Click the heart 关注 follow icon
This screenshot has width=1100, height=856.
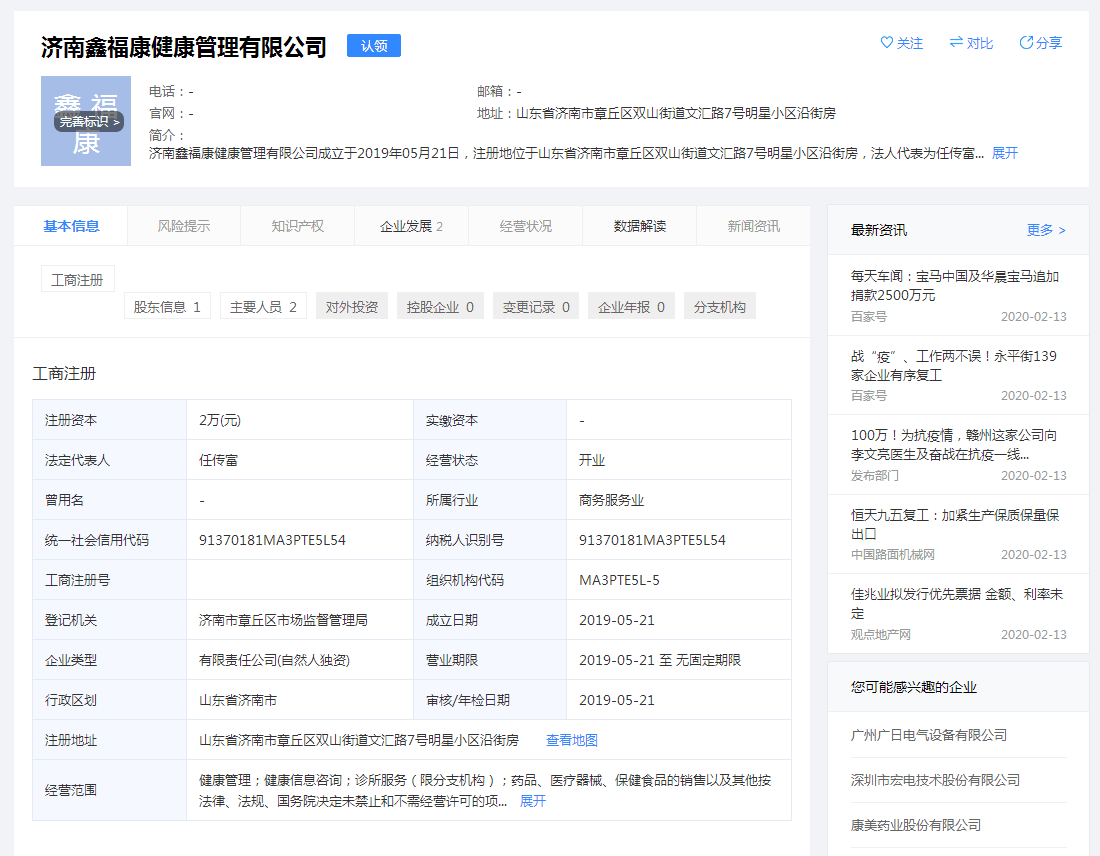887,43
